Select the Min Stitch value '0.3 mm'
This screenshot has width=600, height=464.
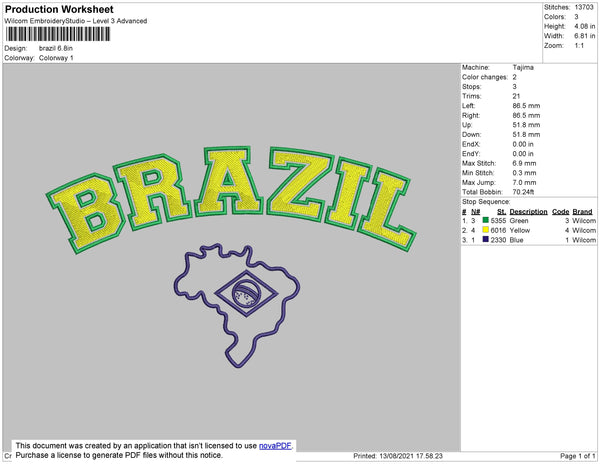524,173
